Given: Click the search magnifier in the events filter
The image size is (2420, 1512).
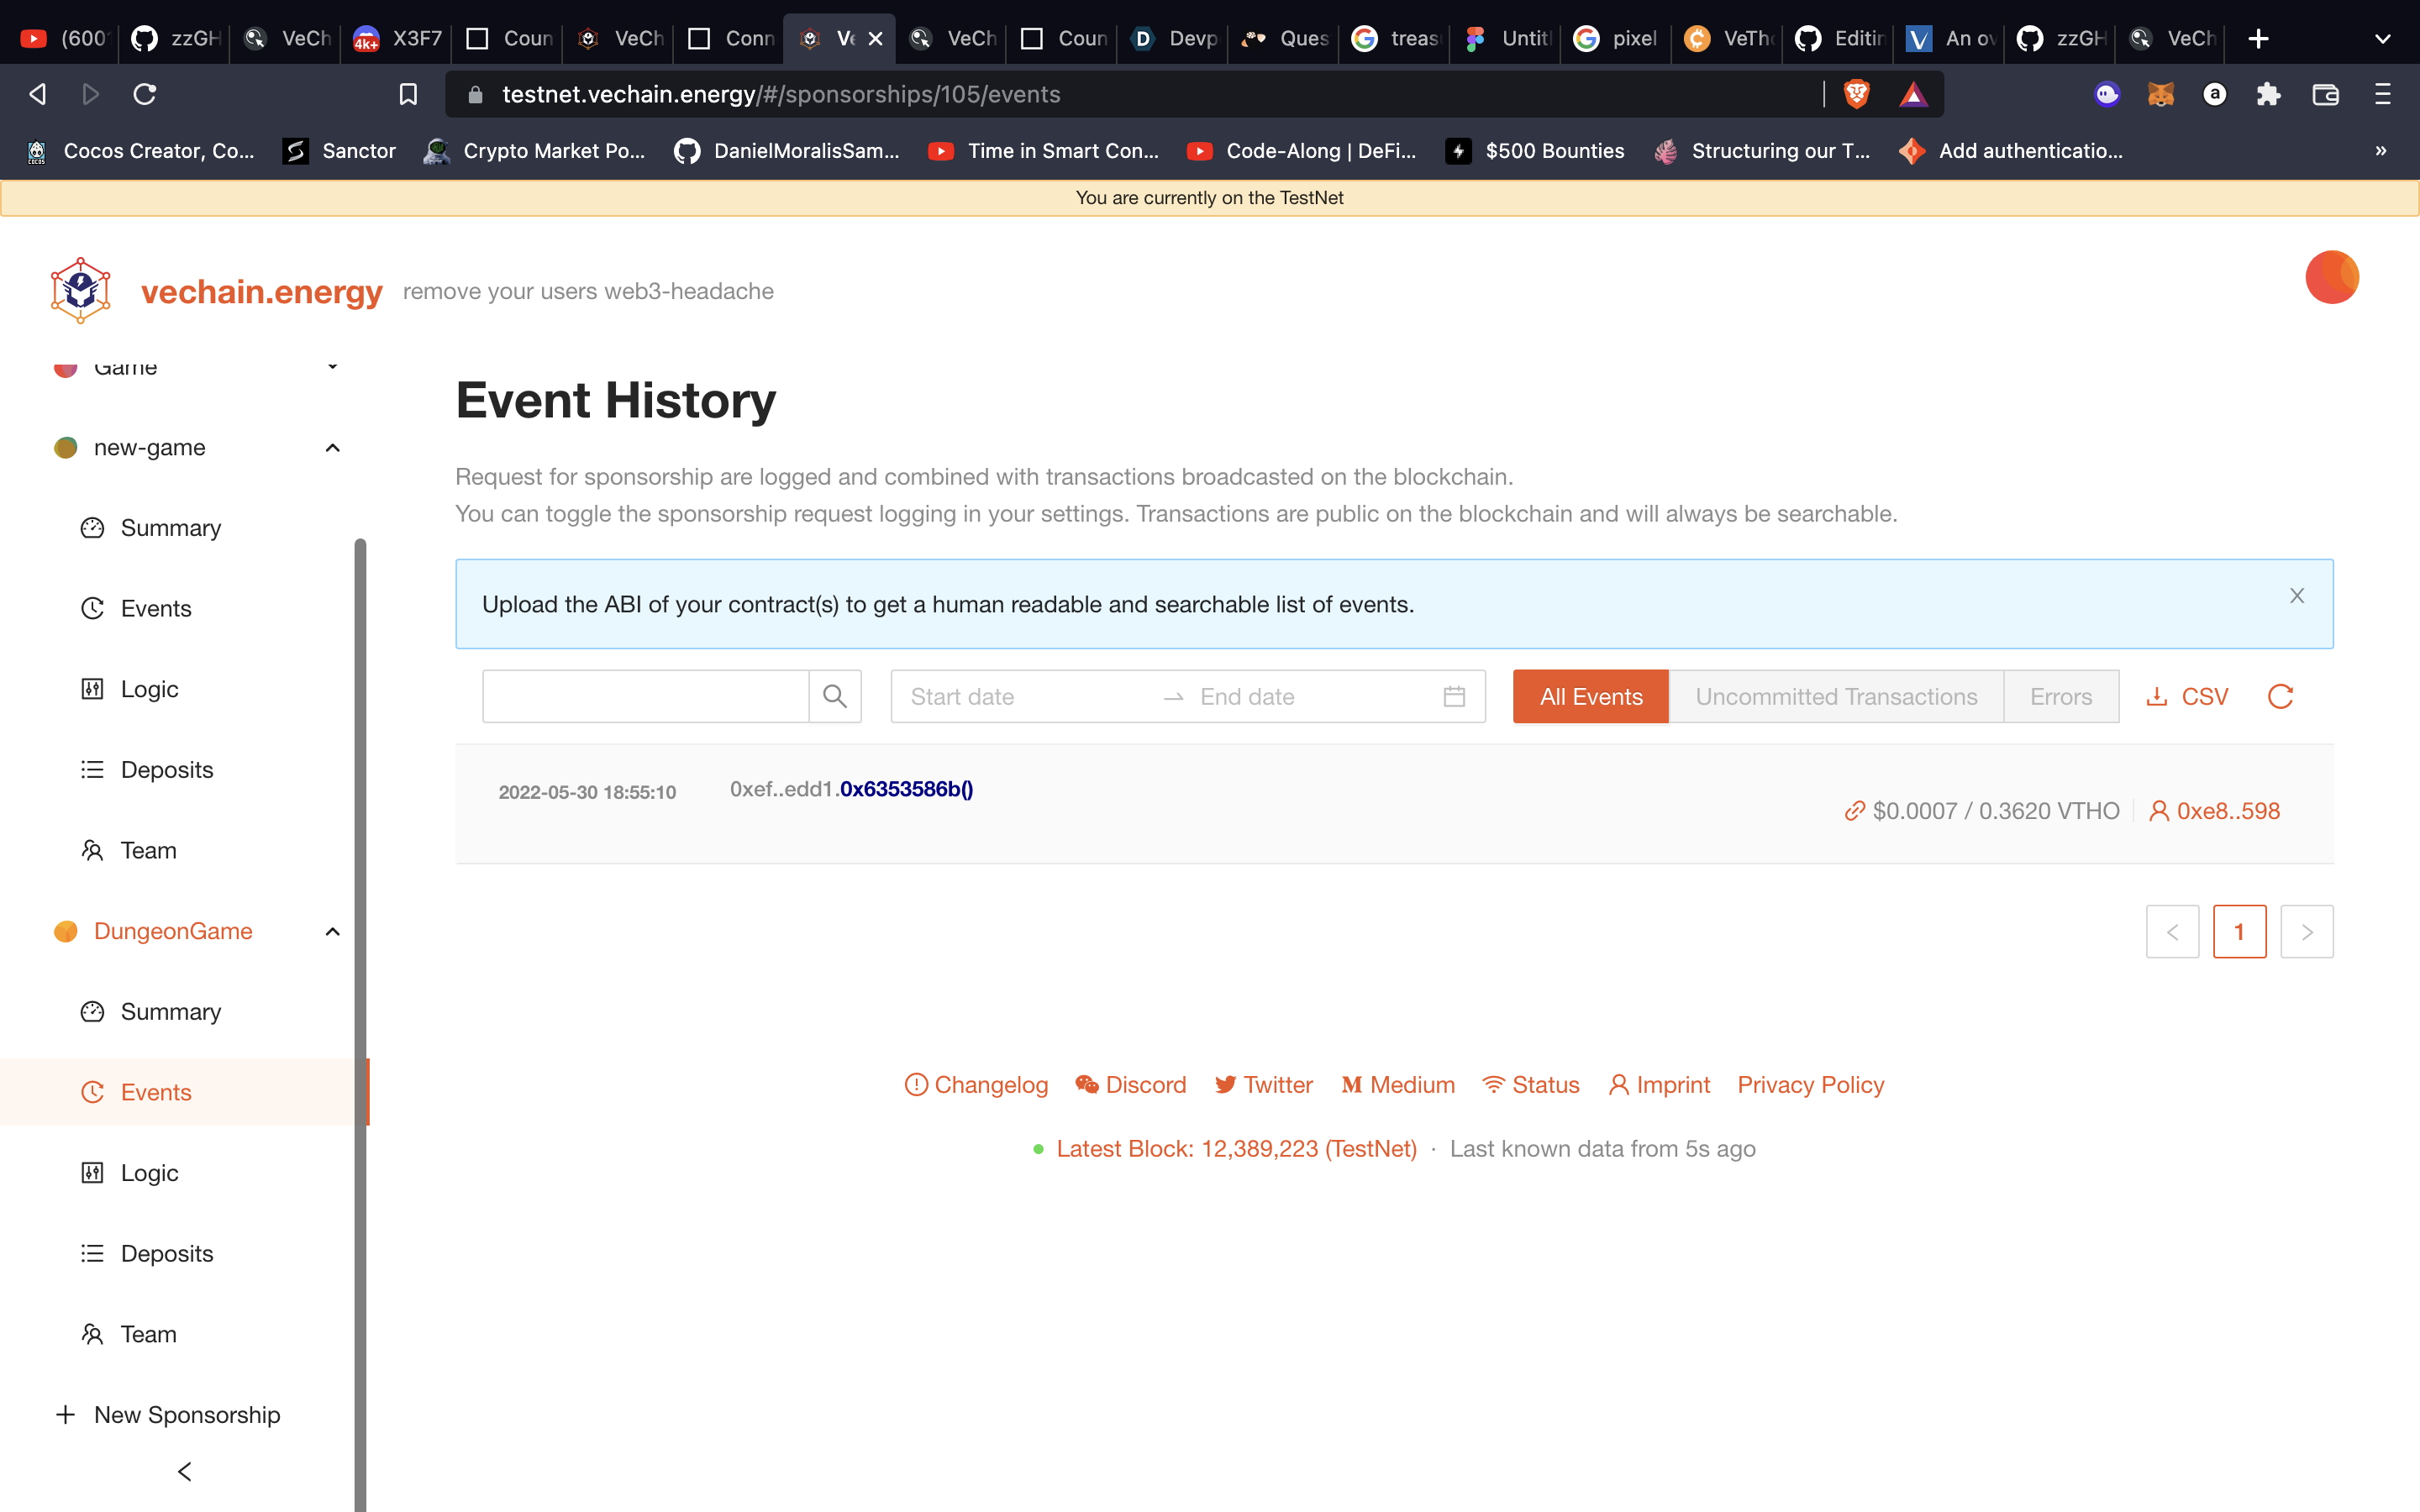Looking at the screenshot, I should click(835, 696).
